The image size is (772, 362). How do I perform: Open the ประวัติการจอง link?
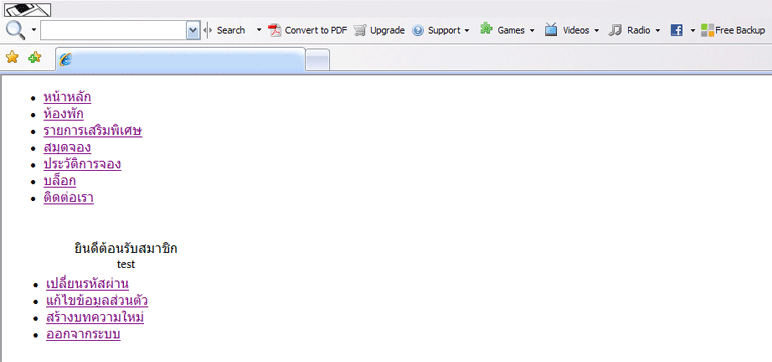(x=82, y=164)
